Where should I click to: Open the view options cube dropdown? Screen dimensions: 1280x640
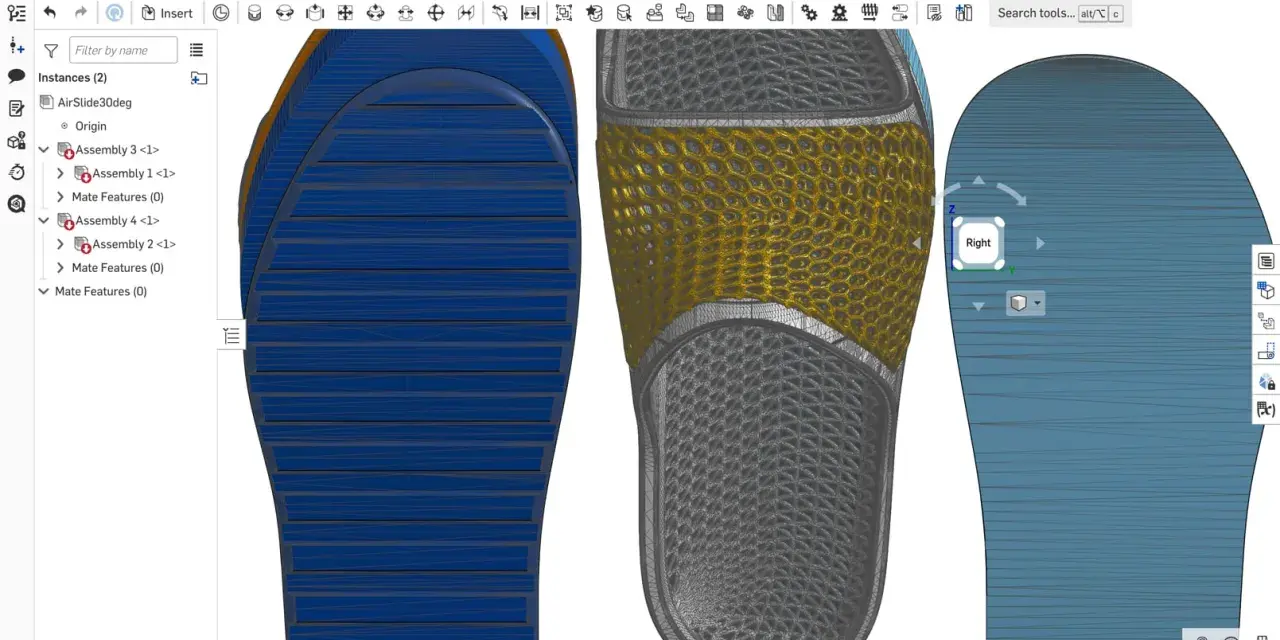pyautogui.click(x=1025, y=303)
